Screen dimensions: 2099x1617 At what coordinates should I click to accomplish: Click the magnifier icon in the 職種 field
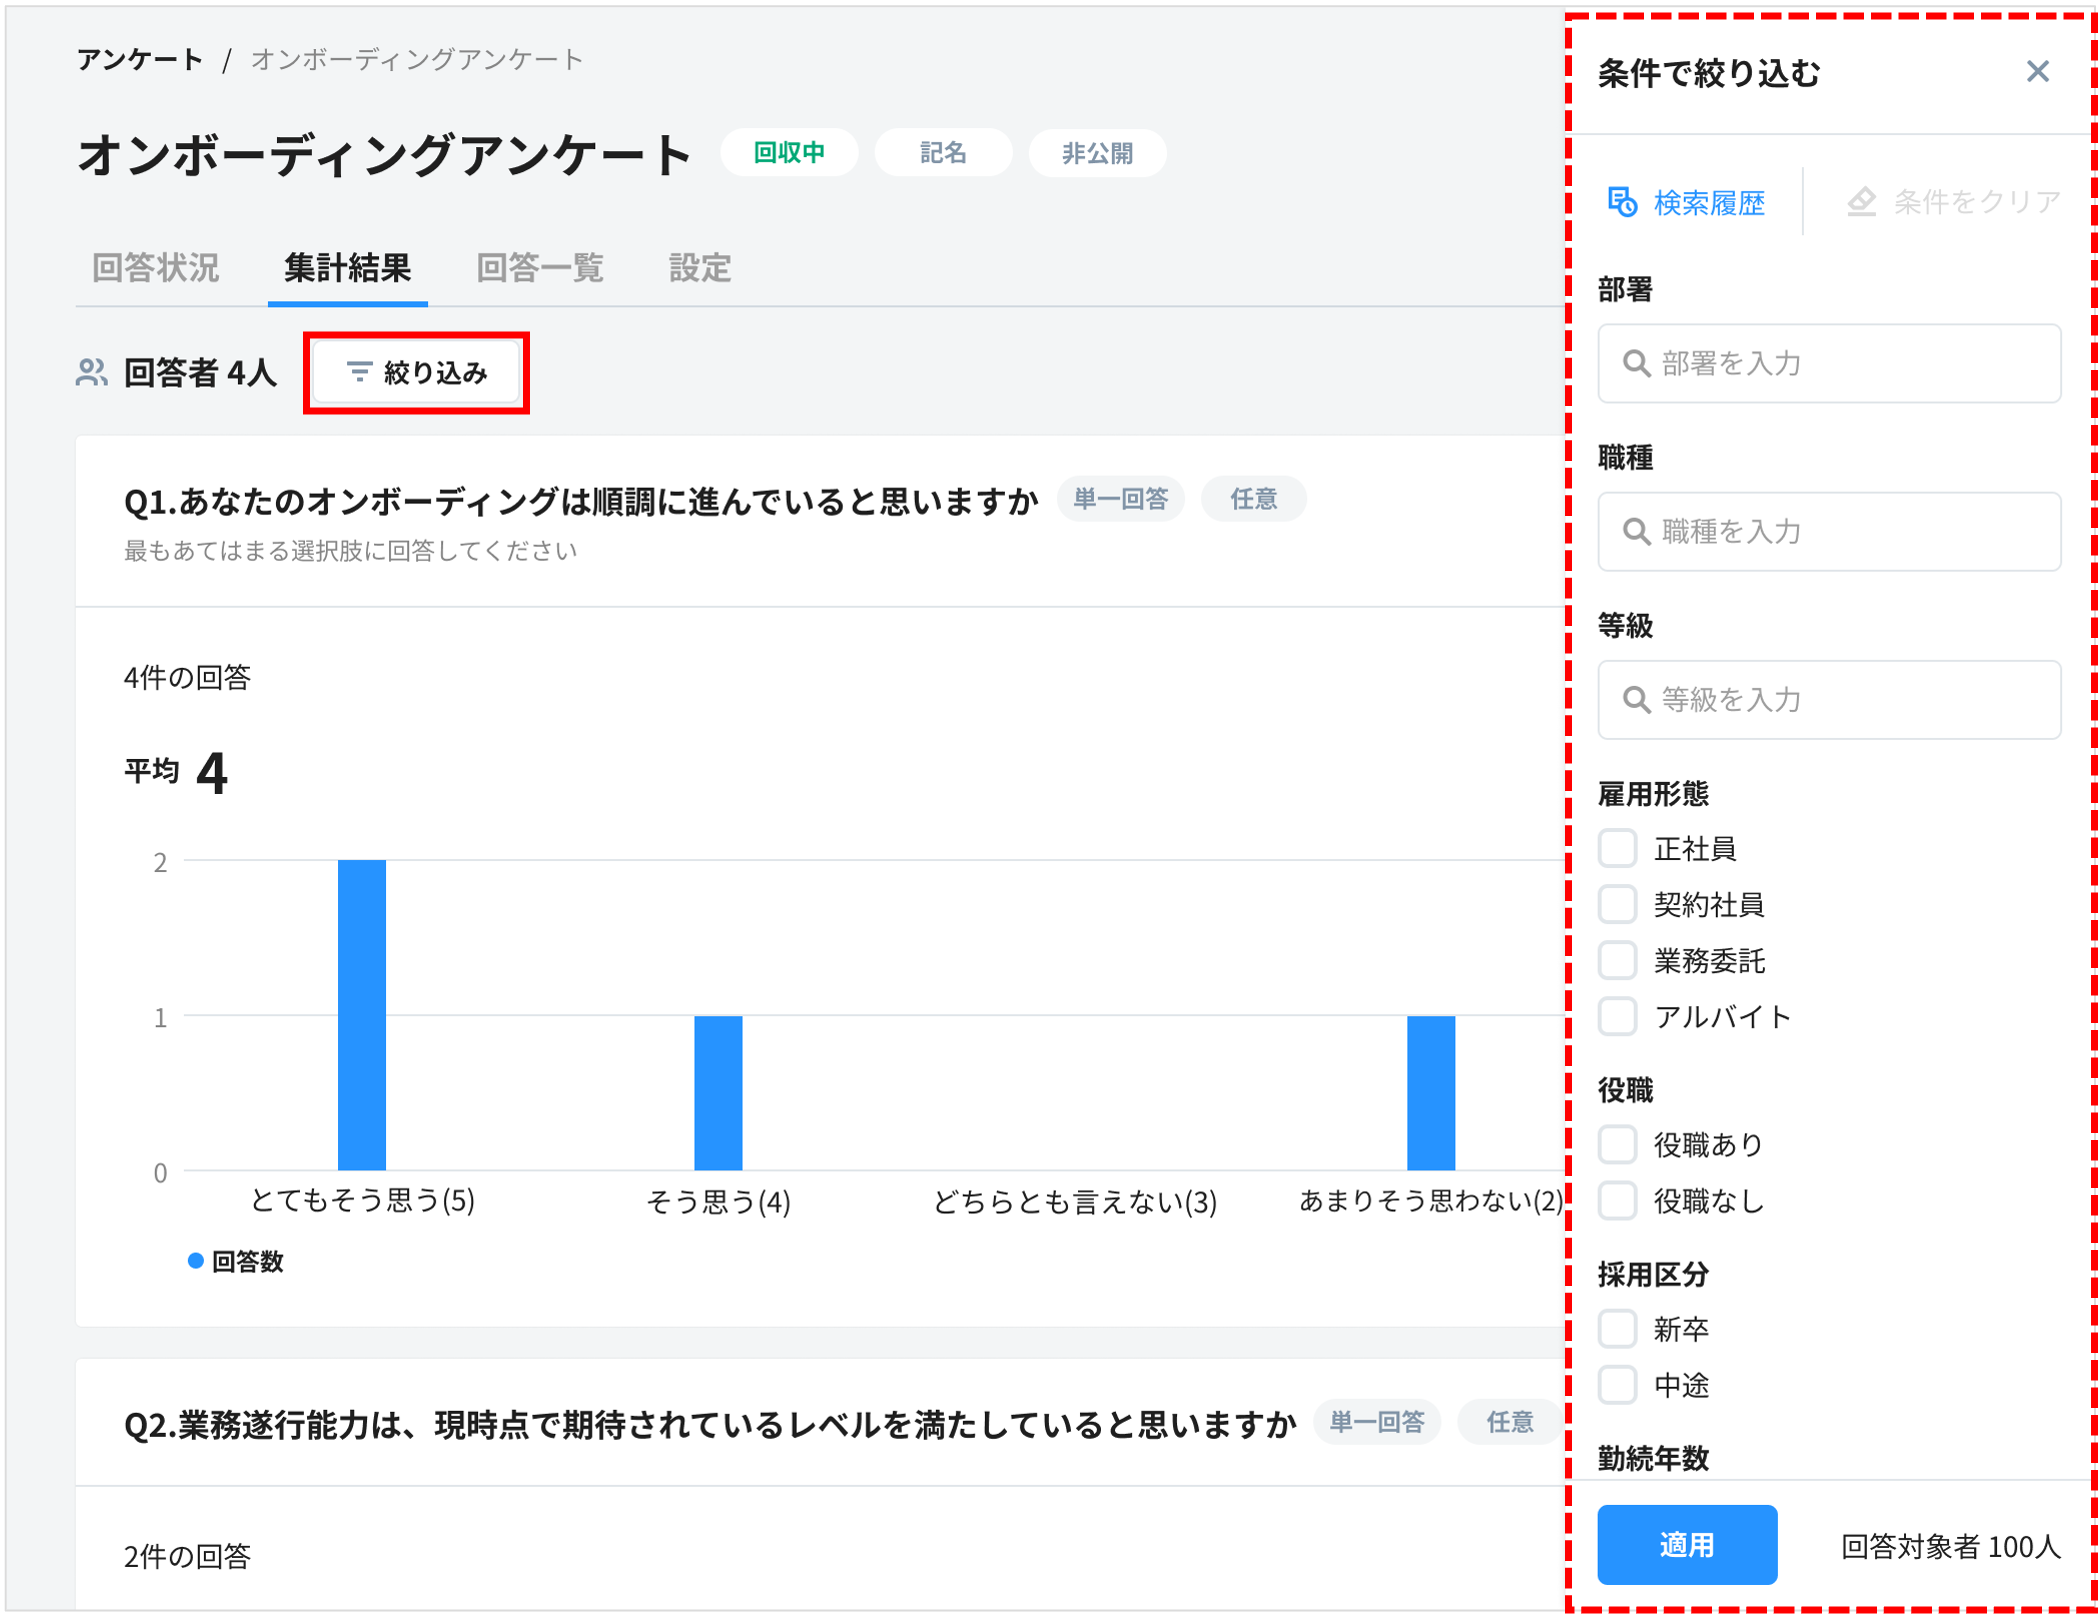[1637, 532]
